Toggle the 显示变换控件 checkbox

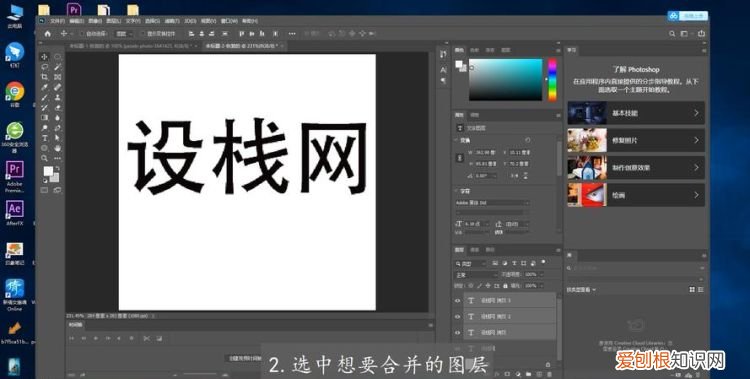tap(143, 34)
